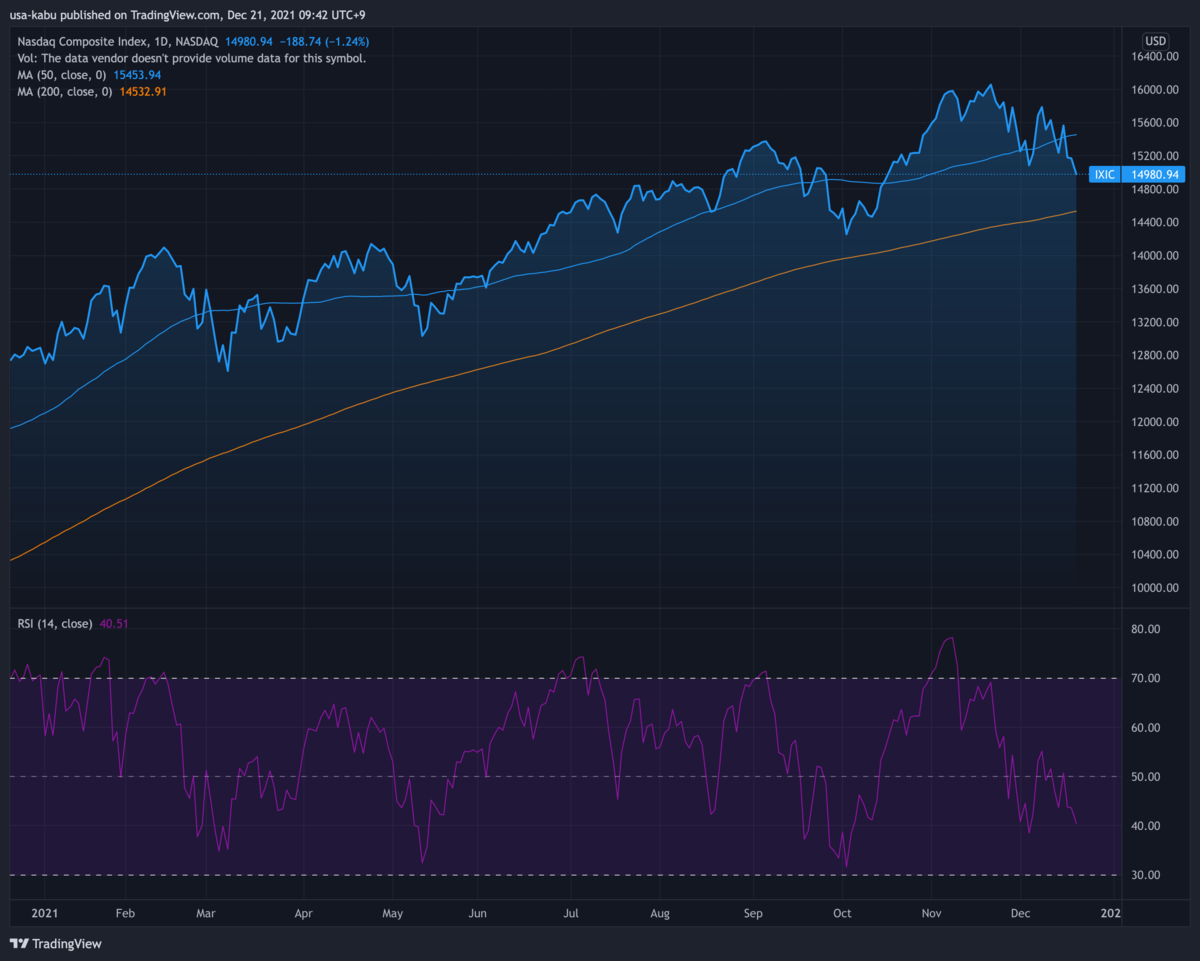
Task: Click the 12000.00 price axis label
Action: pyautogui.click(x=1156, y=422)
